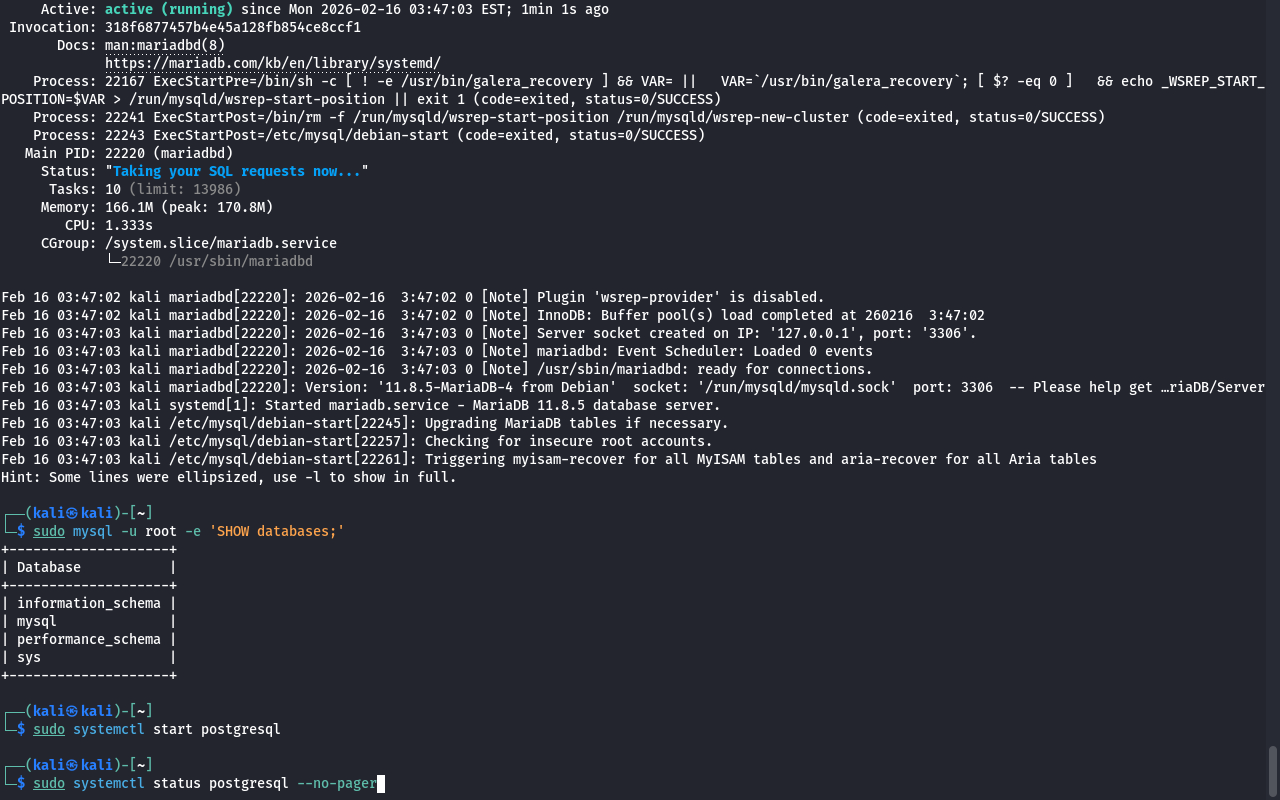Click the 'sys' database entry
The width and height of the screenshot is (1280, 800).
tap(29, 657)
